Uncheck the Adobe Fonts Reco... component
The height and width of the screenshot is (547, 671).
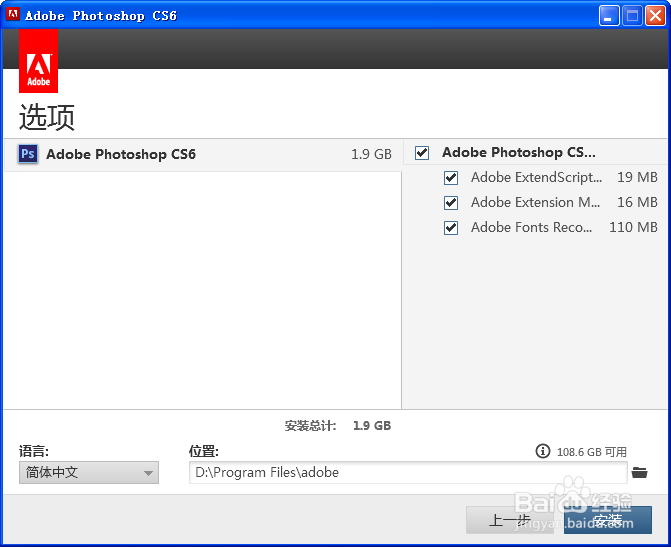point(451,228)
